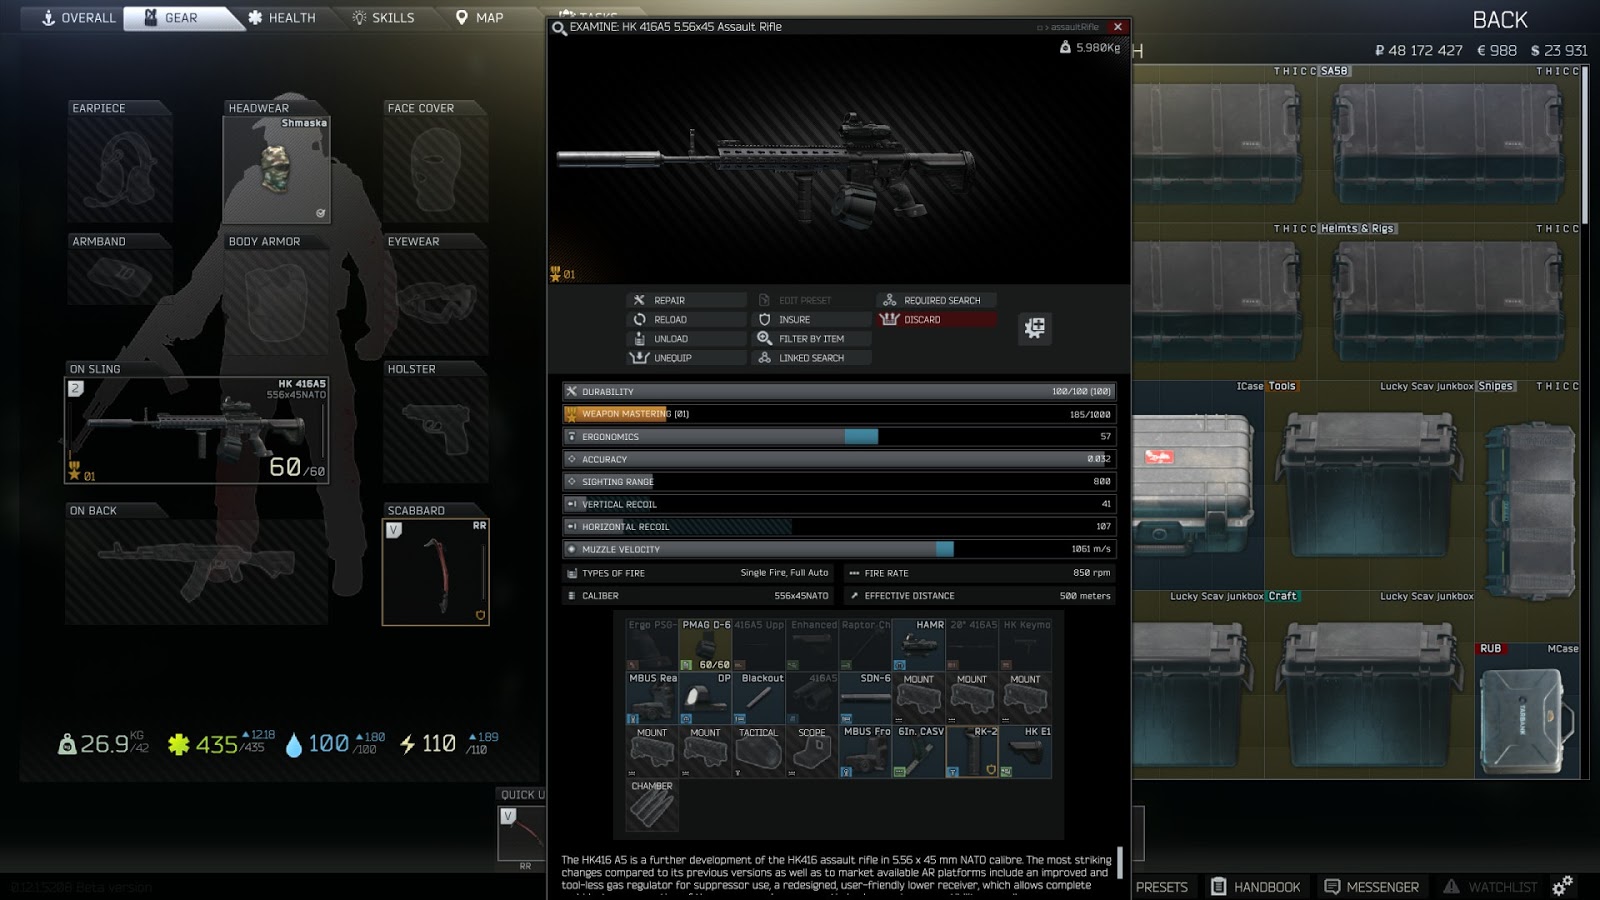Click the rouble balance 48 172 427
Screen dimensions: 1600x900
click(1419, 50)
